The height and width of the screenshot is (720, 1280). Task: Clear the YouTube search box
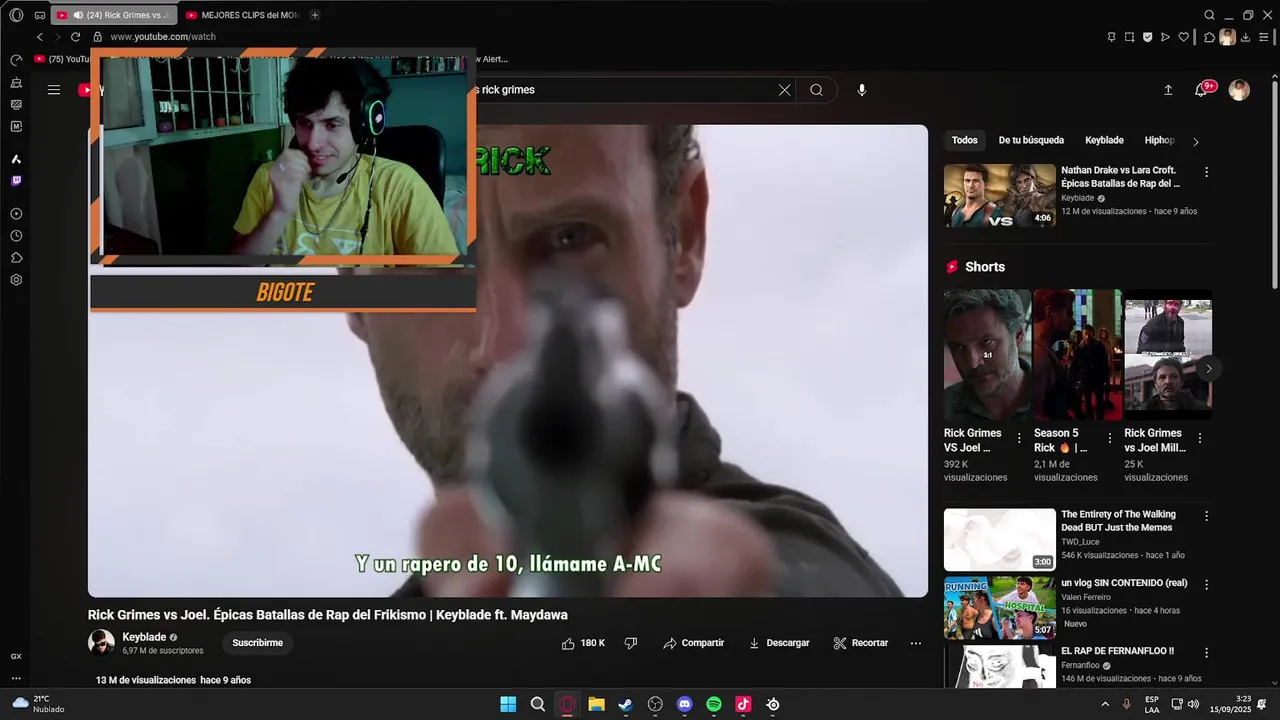click(x=785, y=90)
